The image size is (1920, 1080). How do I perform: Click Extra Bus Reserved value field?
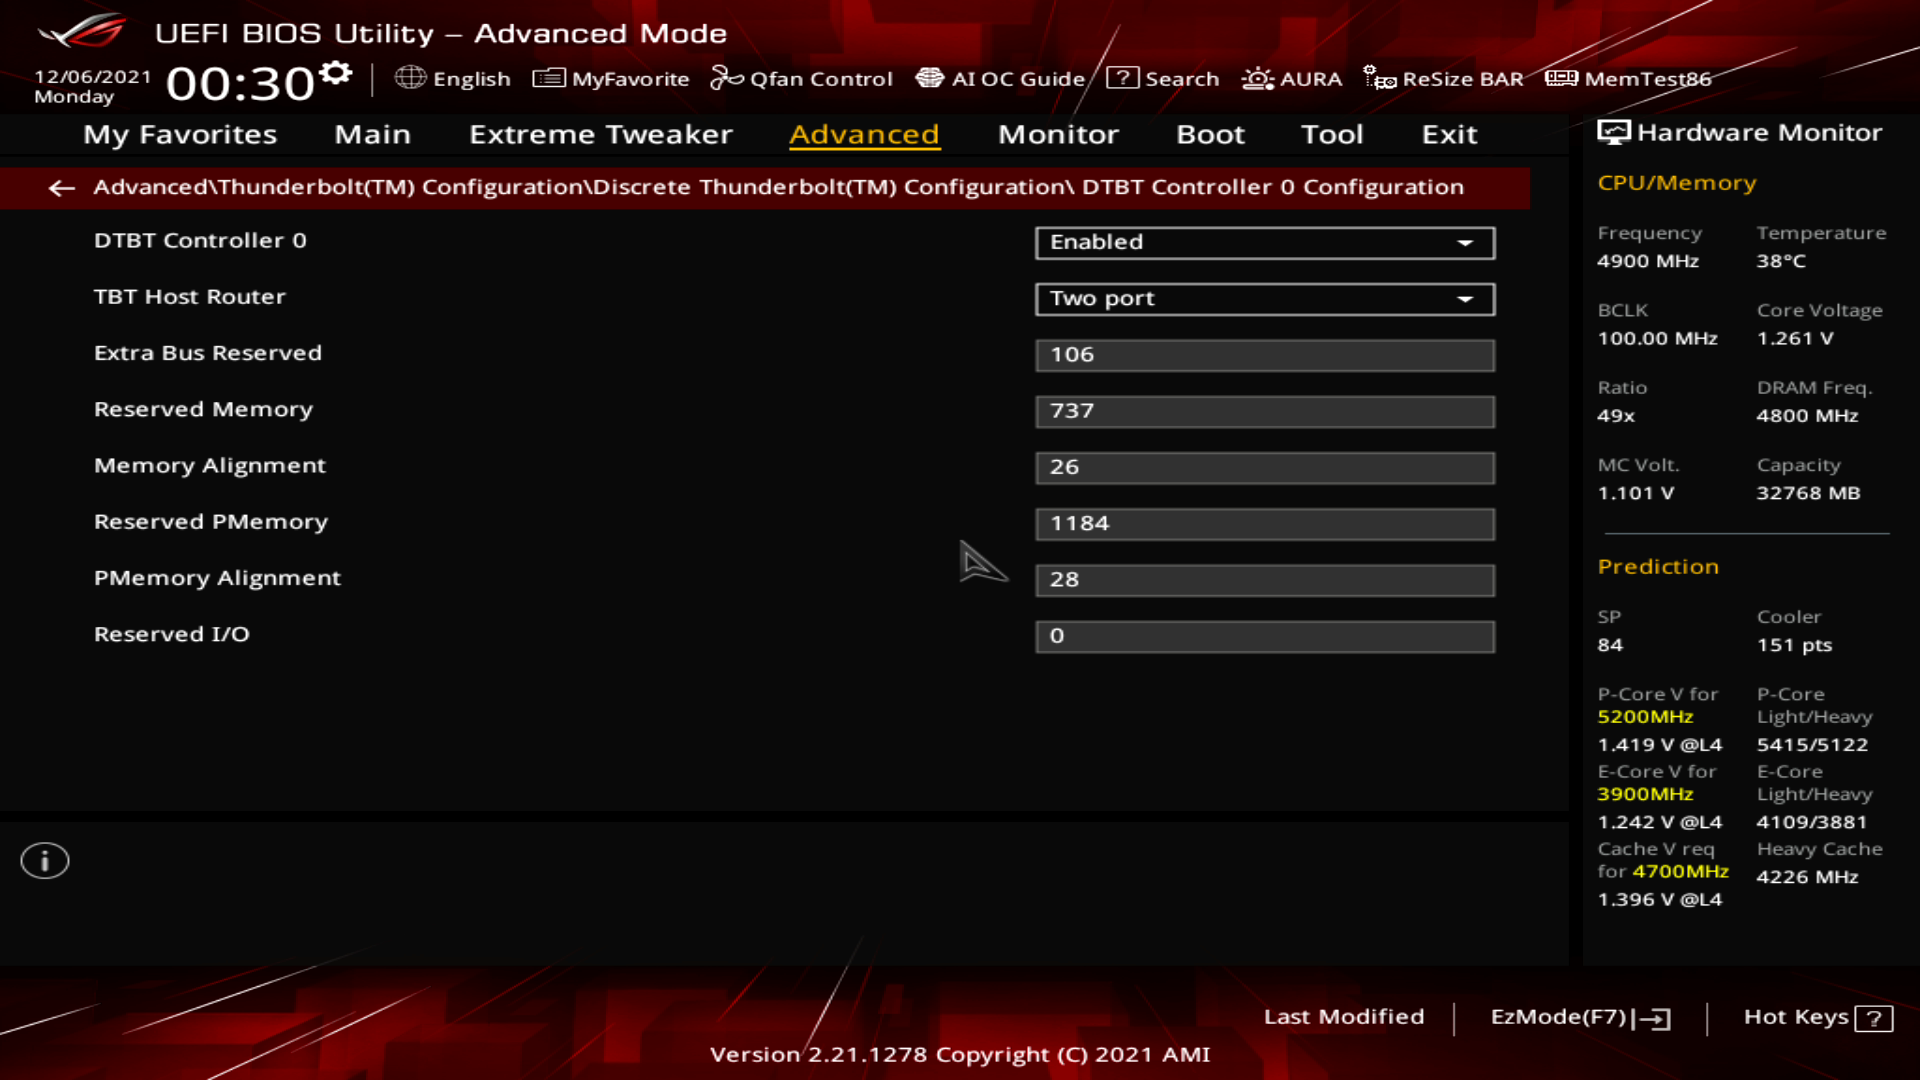pyautogui.click(x=1264, y=355)
